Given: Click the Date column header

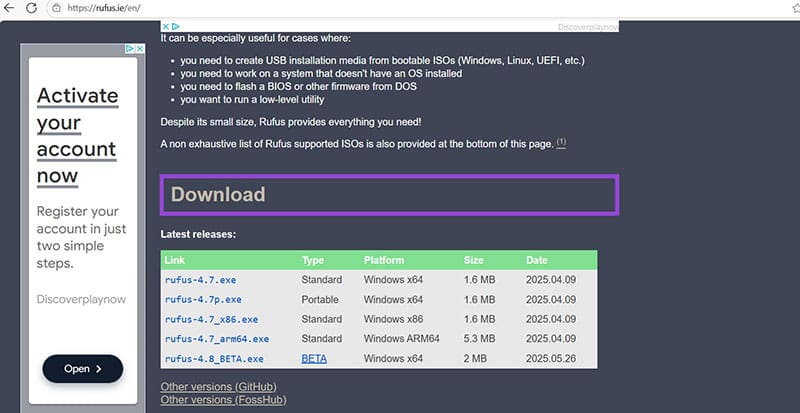Looking at the screenshot, I should tap(536, 260).
